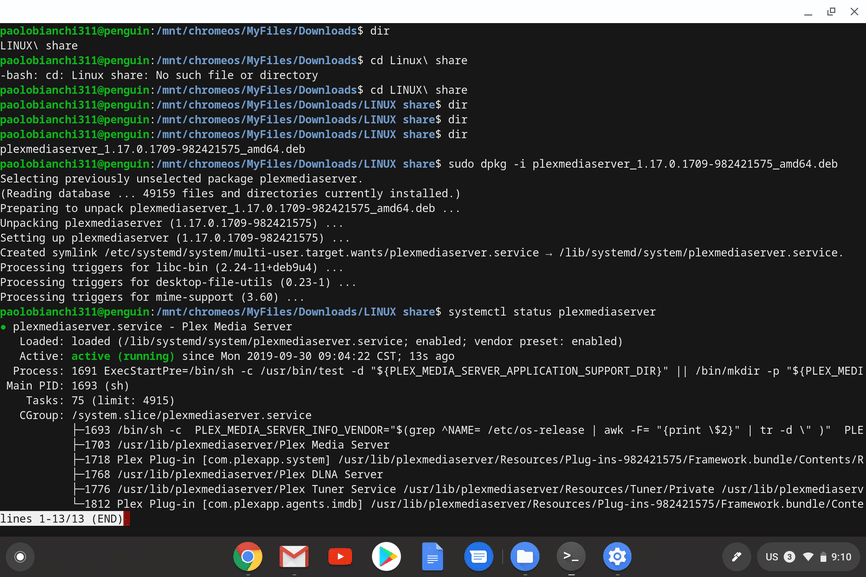Restore down the terminal window
The image size is (866, 577).
pos(831,12)
